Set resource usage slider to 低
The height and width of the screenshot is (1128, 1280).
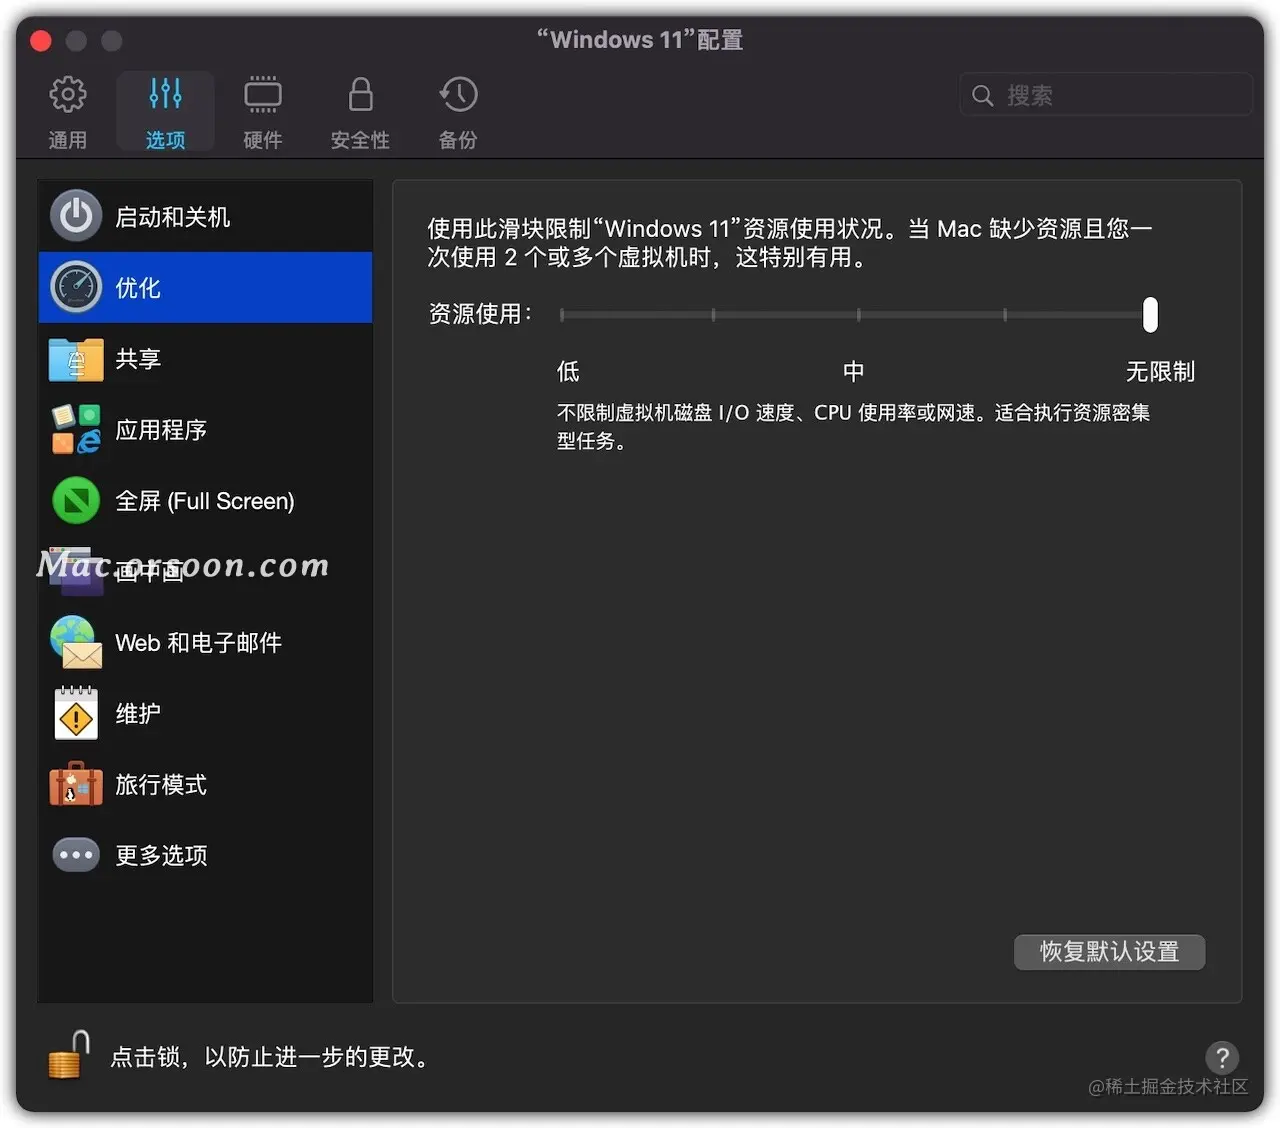[562, 315]
